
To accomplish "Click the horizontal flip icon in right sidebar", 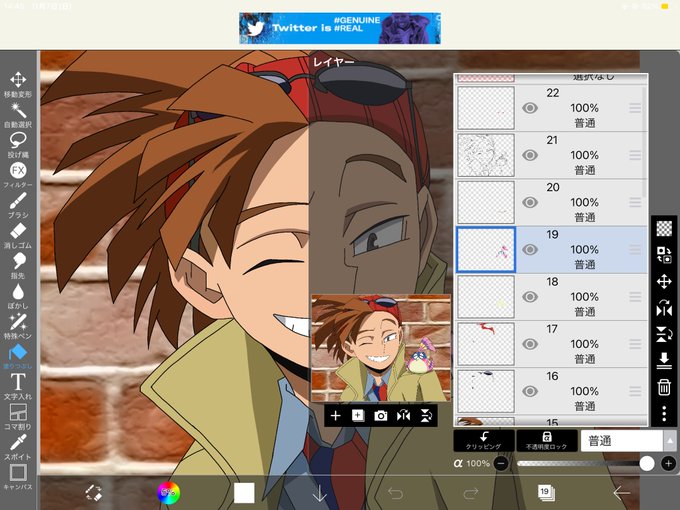I will click(x=664, y=307).
